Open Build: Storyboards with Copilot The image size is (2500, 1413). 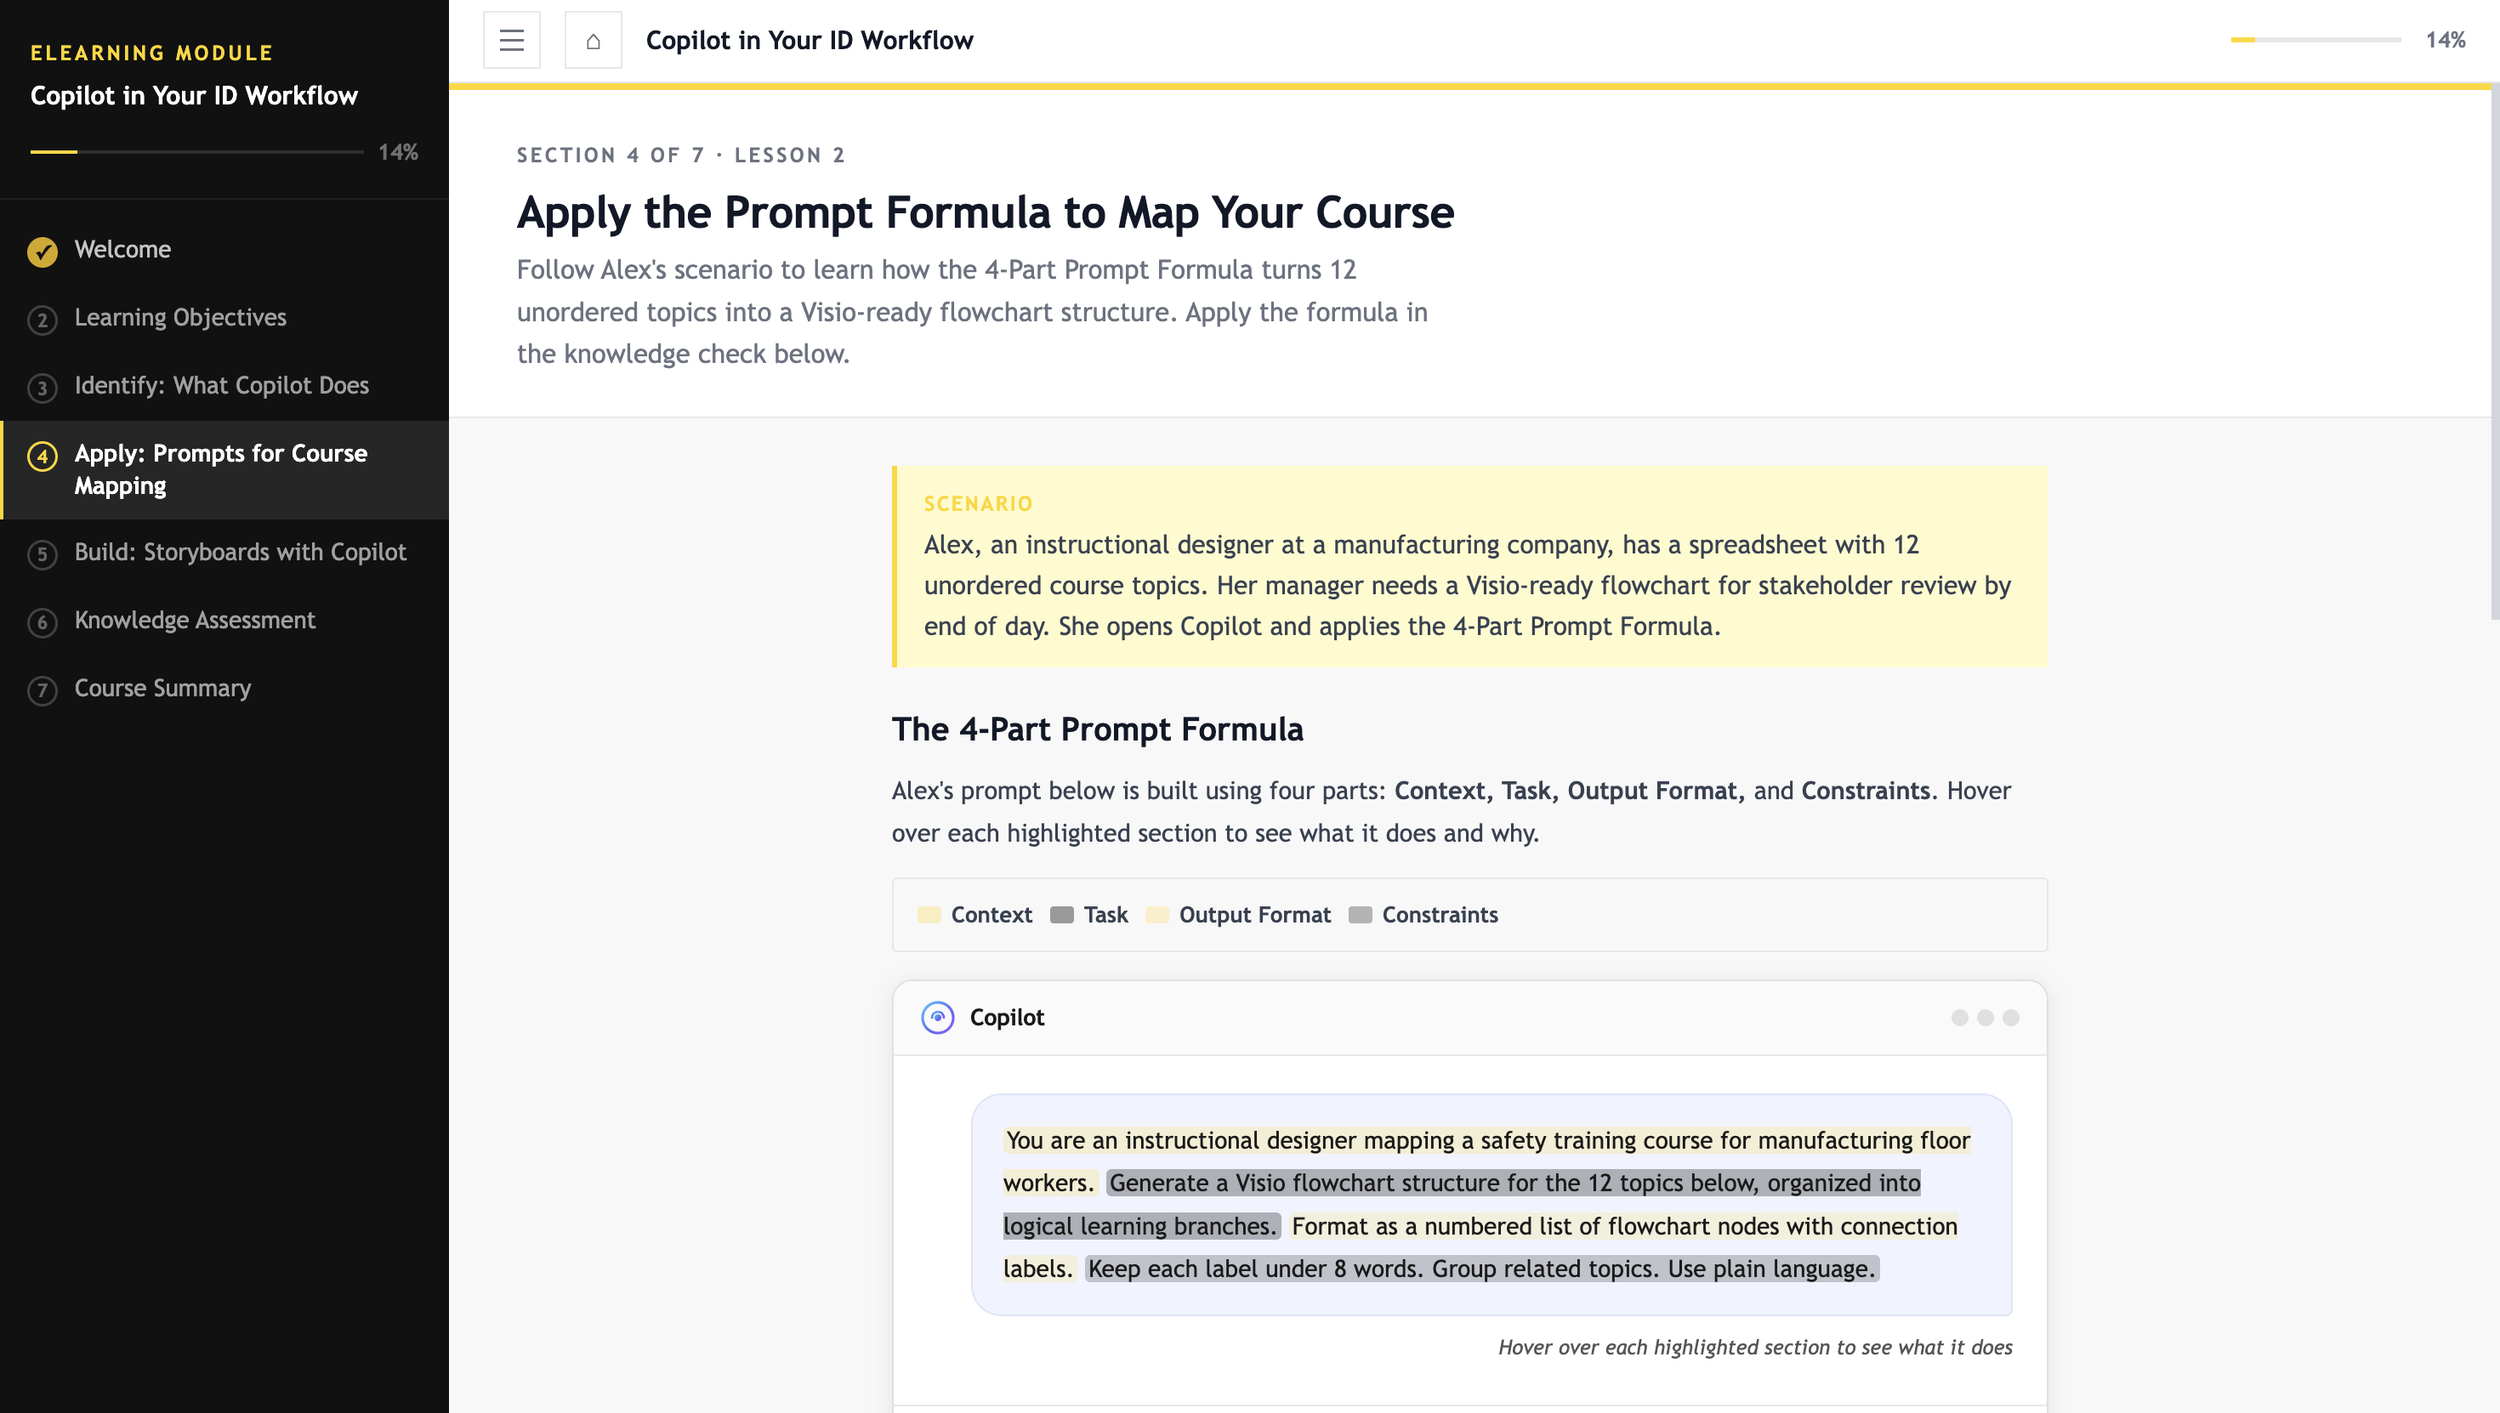240,552
